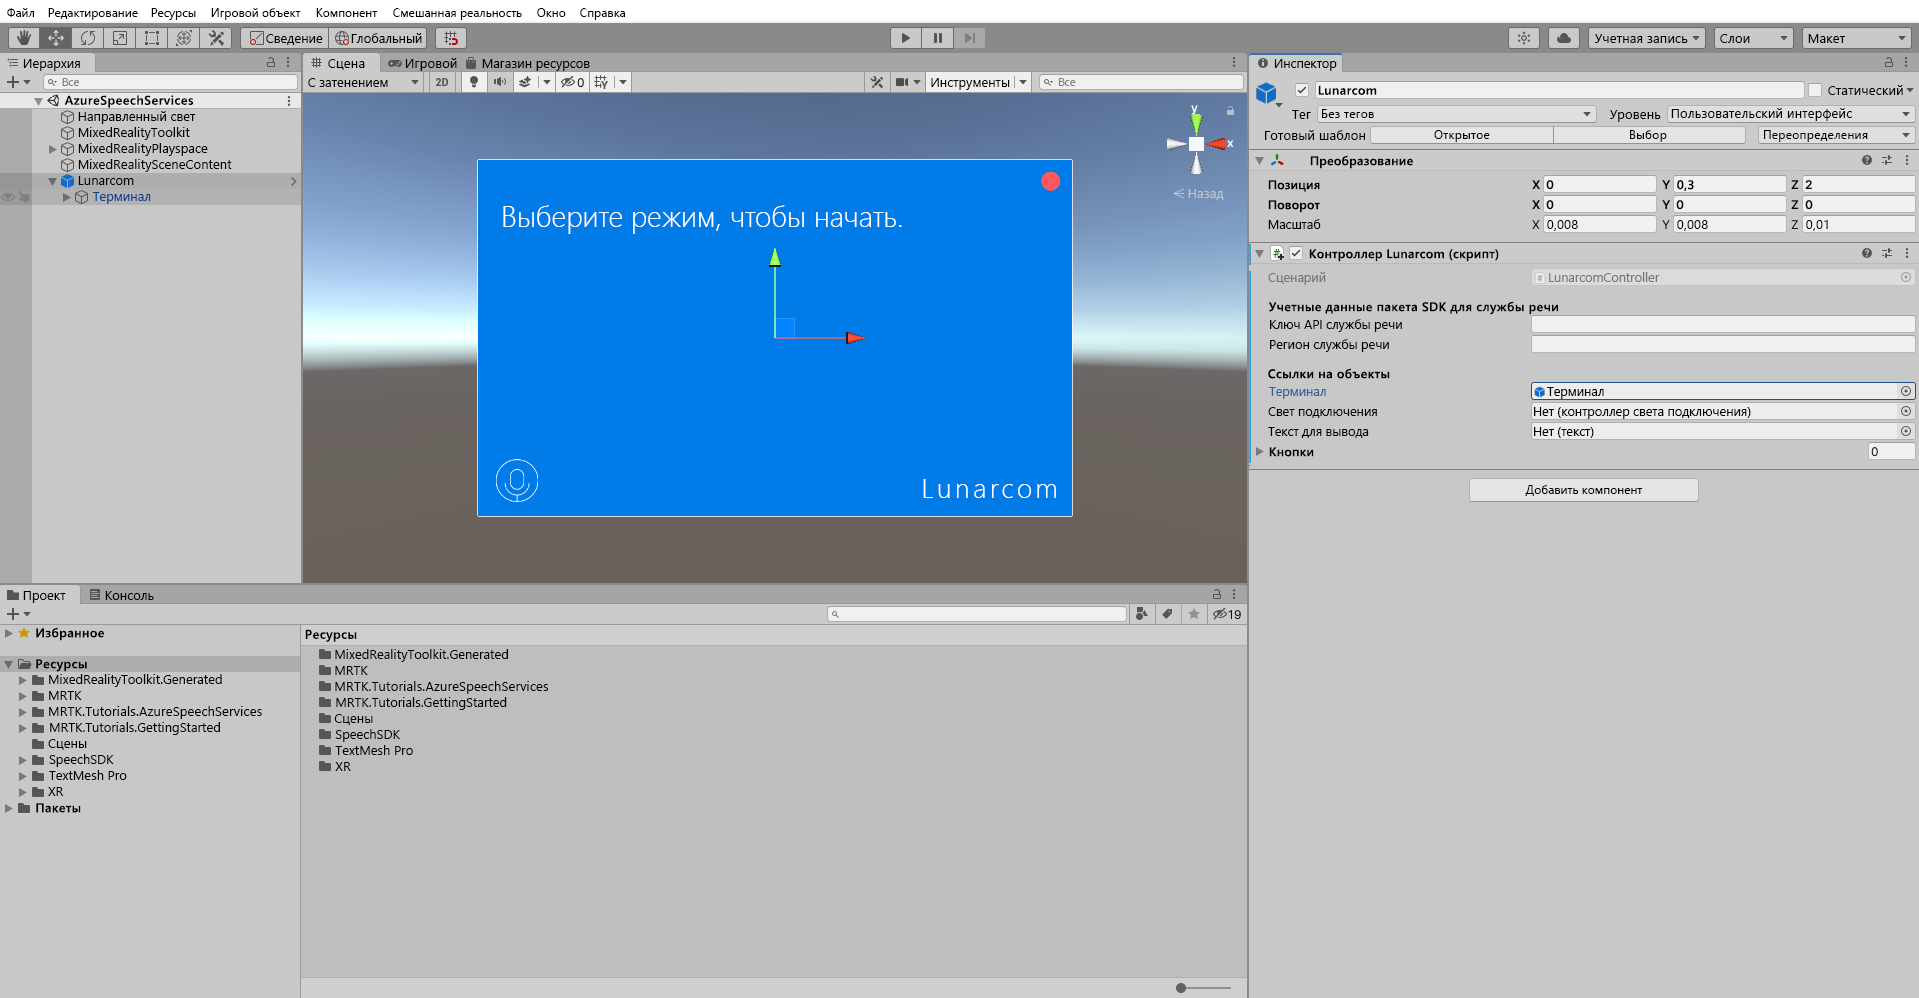Mute scene audio in the Scene view
This screenshot has height=998, width=1919.
500,81
